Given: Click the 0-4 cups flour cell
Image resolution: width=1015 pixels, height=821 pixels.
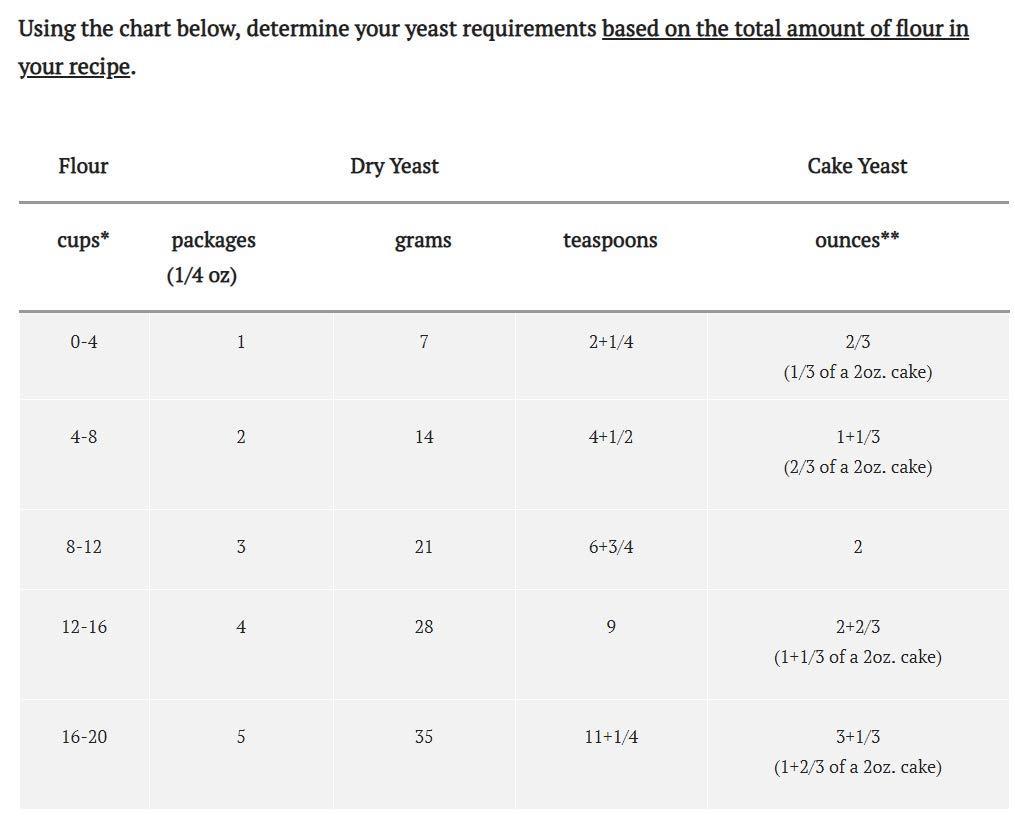Looking at the screenshot, I should [84, 342].
